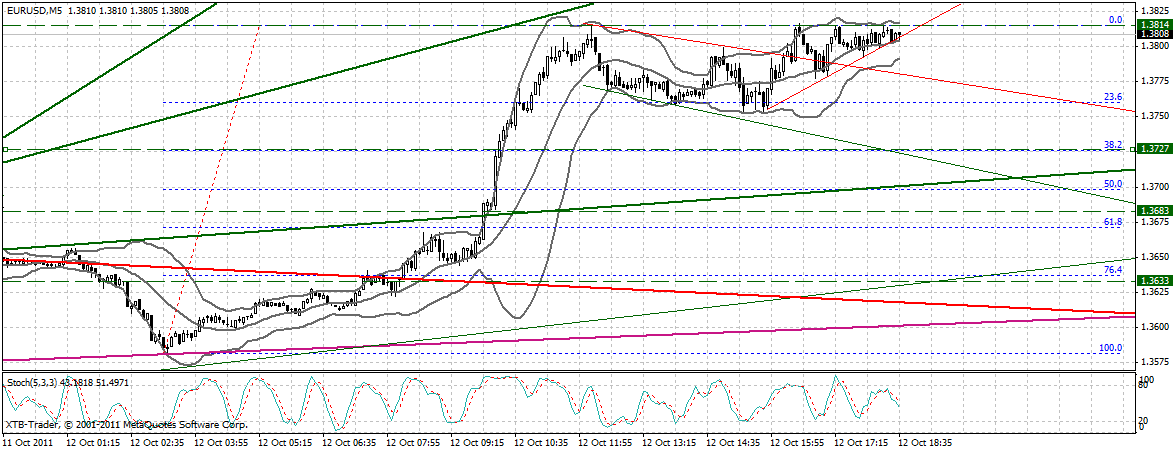Select the Fibonacci 0.0 level label
1173x450 pixels.
click(1116, 20)
